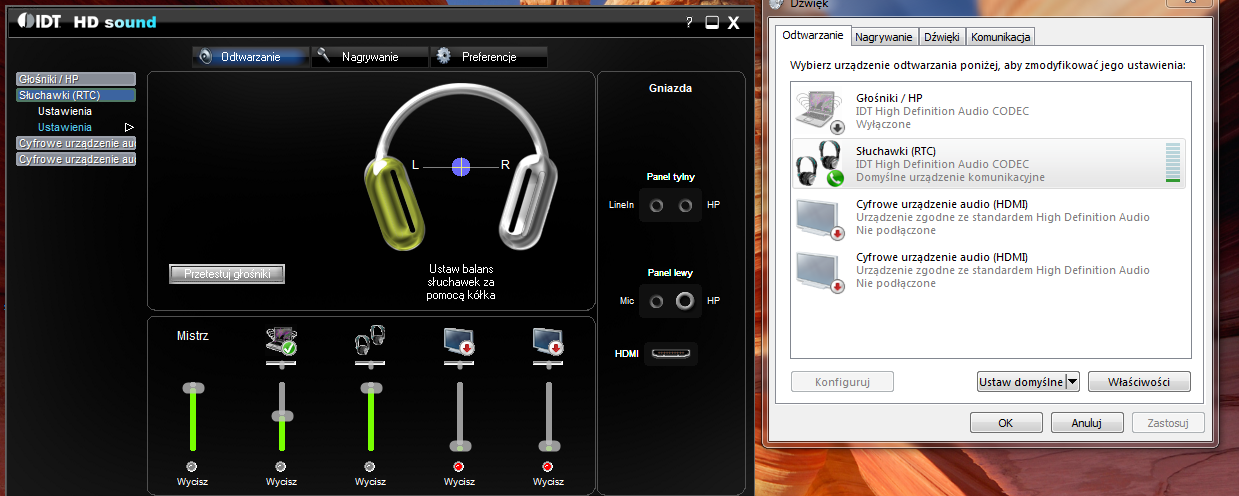Toggle Wycisz for first HDMI channel
1239x496 pixels.
pyautogui.click(x=459, y=467)
